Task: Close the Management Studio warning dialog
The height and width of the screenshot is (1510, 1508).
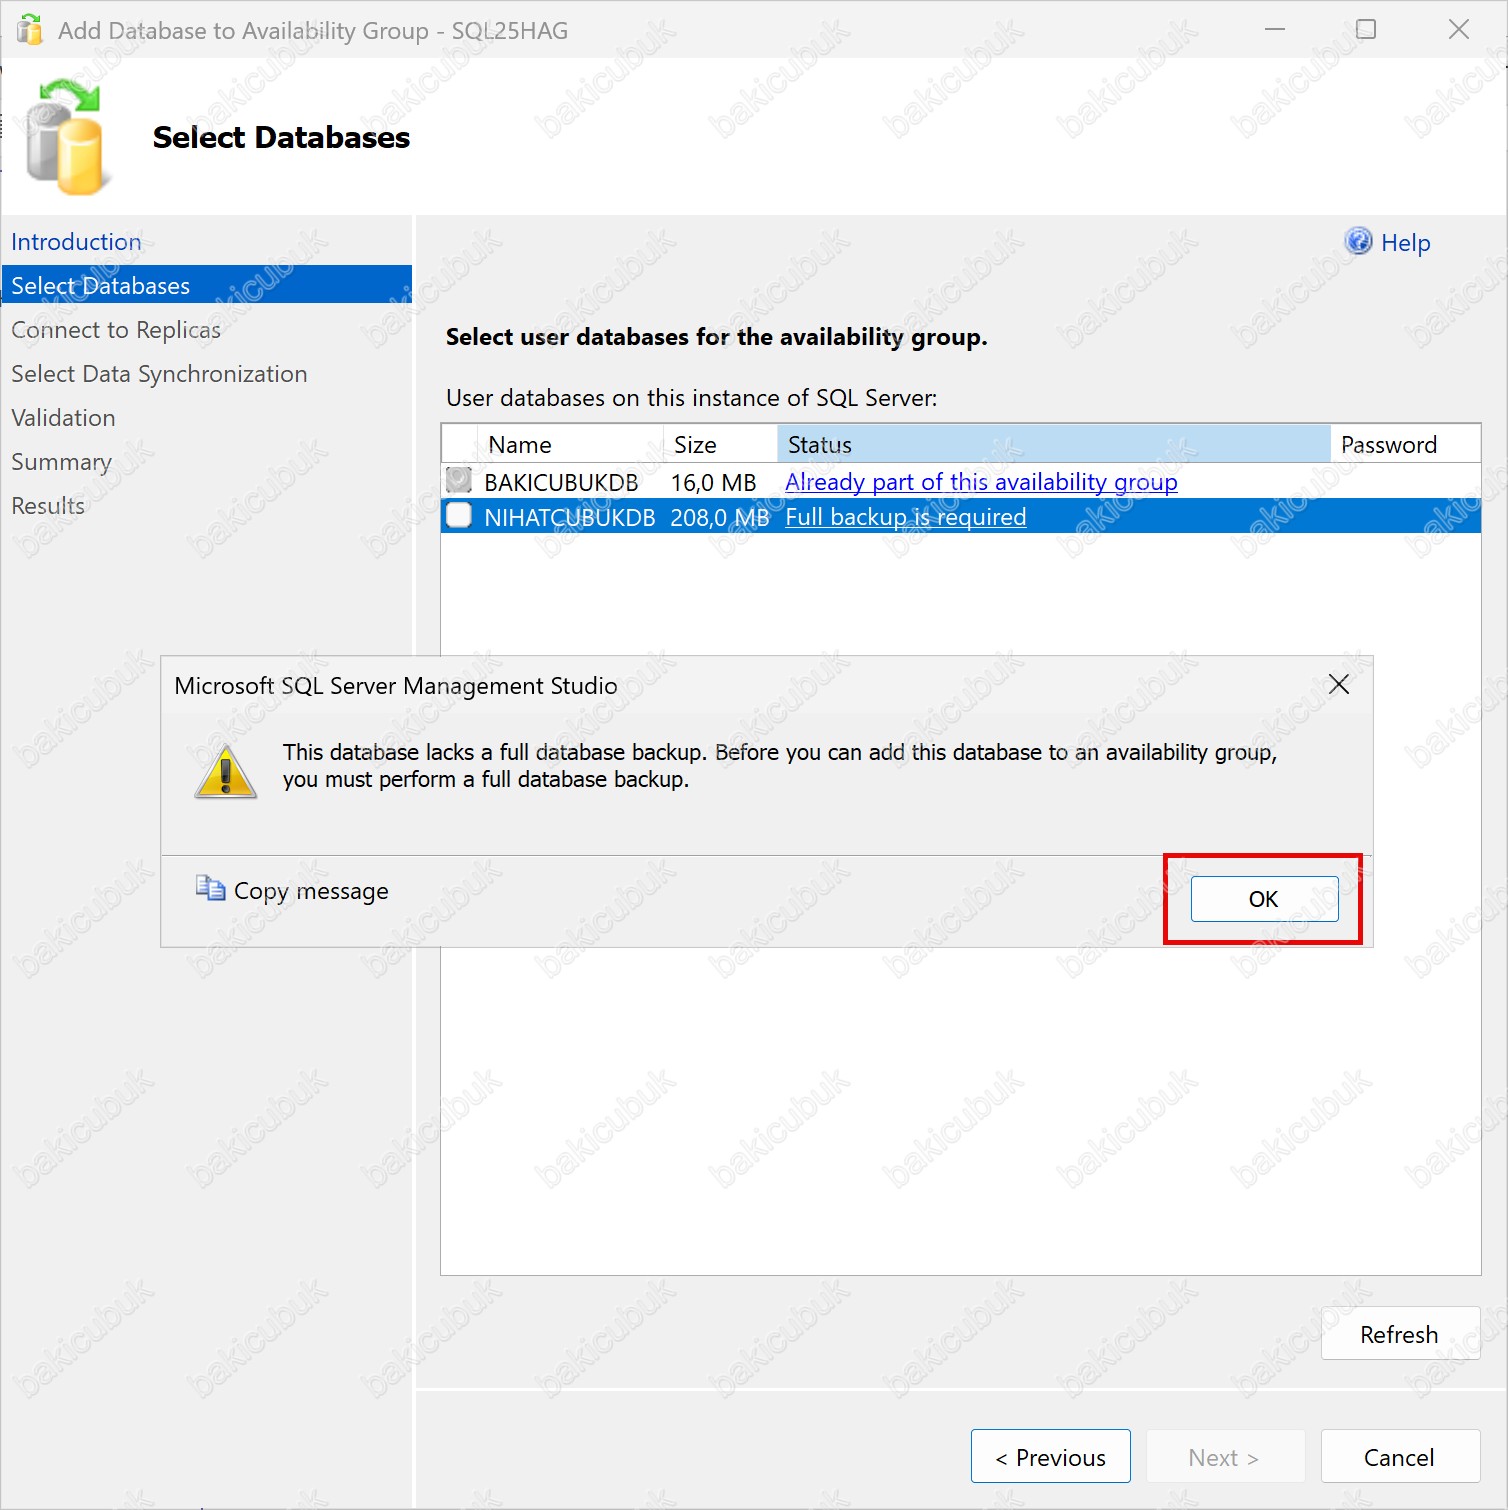Action: [1338, 684]
